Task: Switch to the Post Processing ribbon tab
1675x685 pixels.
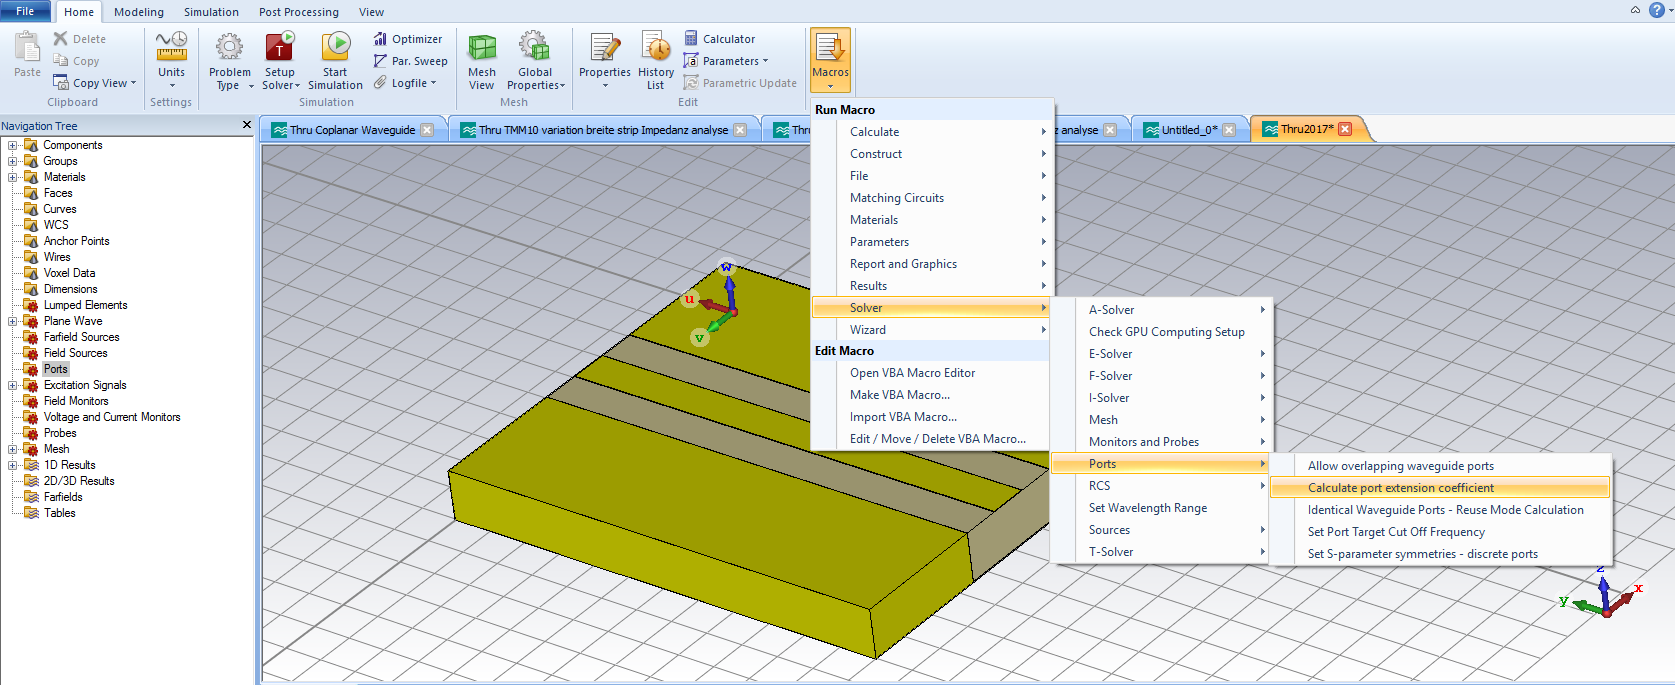Action: (x=299, y=12)
